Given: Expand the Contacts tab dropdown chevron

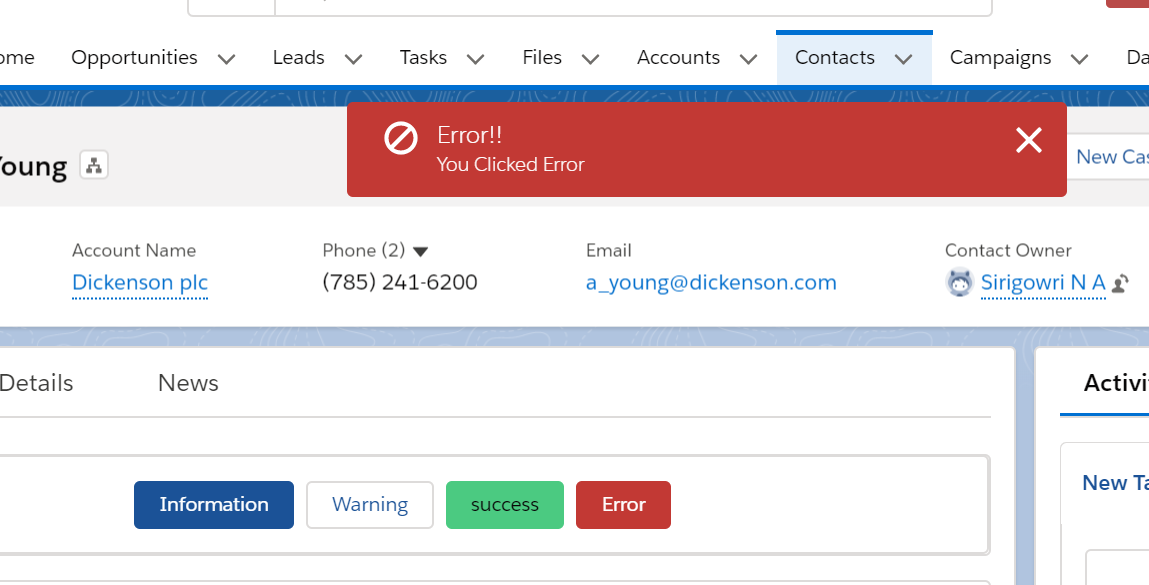Looking at the screenshot, I should coord(904,59).
